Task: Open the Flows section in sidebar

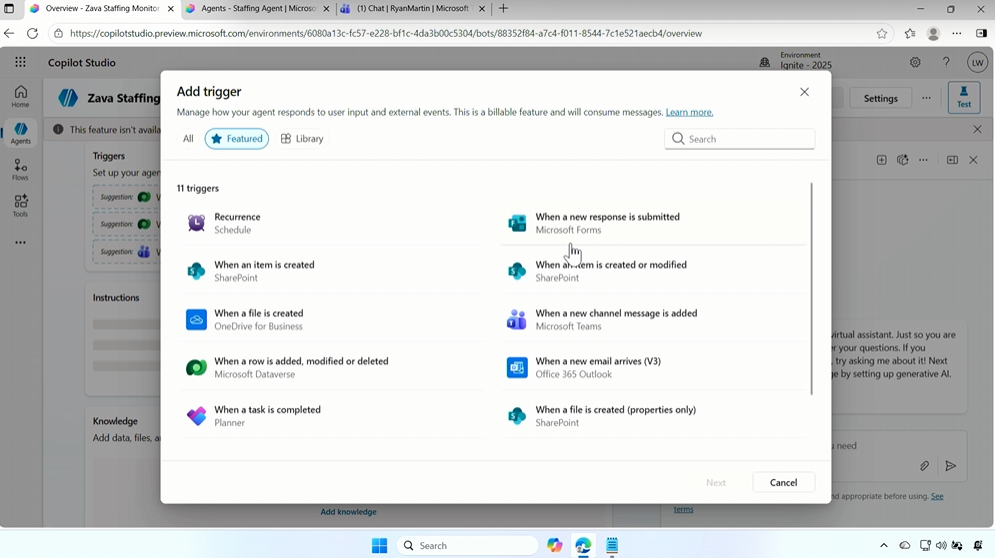Action: click(x=20, y=169)
